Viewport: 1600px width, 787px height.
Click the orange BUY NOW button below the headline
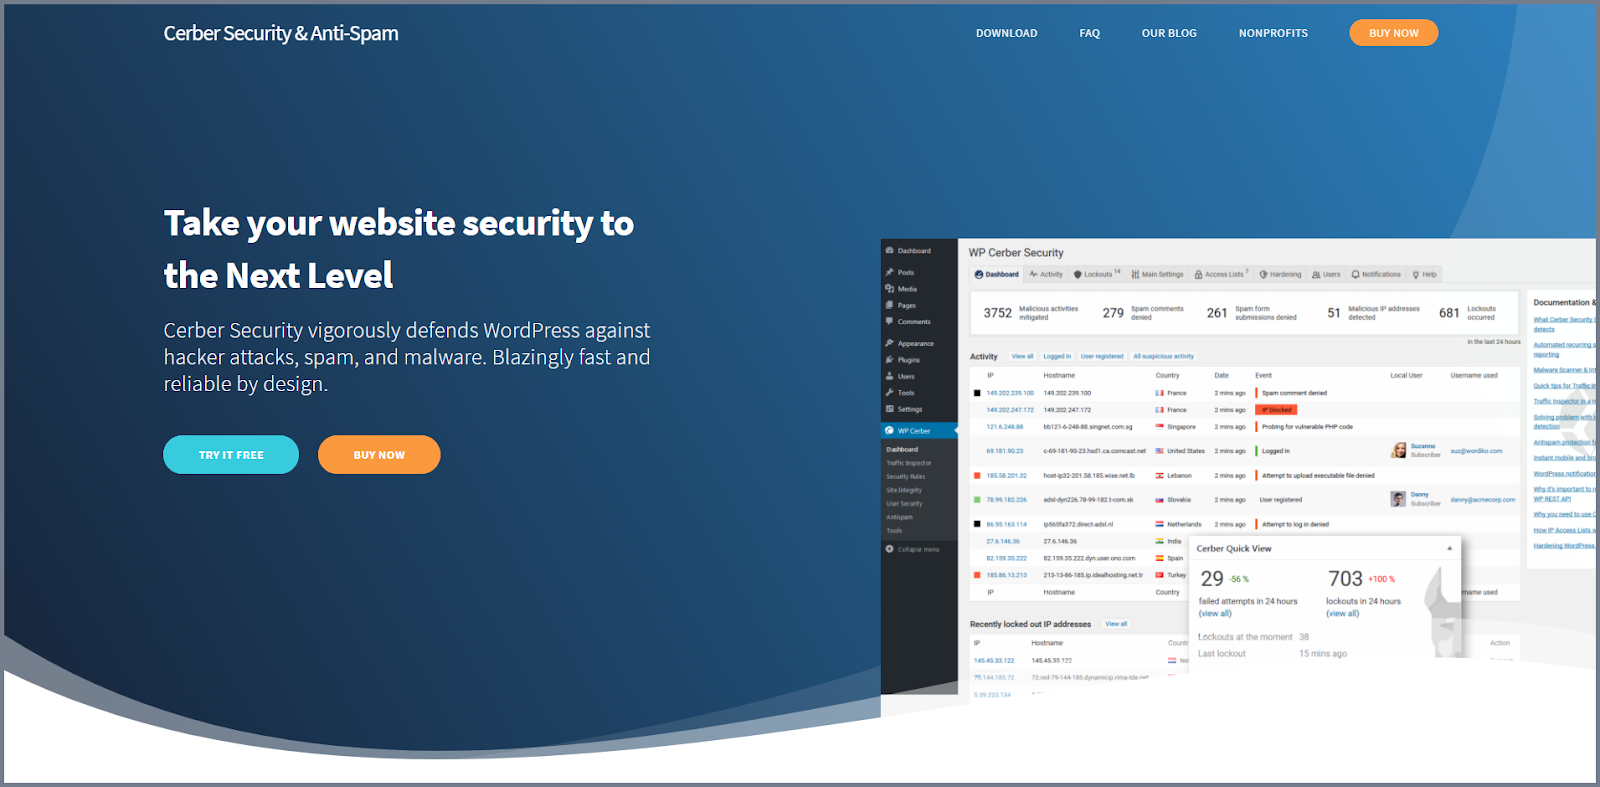(379, 455)
